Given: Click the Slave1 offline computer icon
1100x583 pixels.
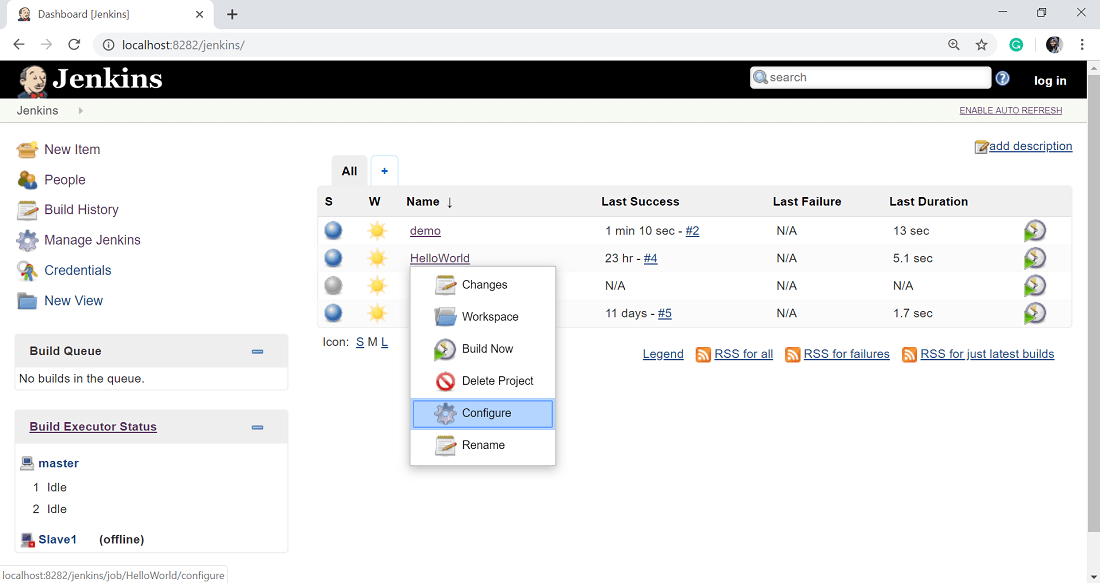Looking at the screenshot, I should coord(27,540).
